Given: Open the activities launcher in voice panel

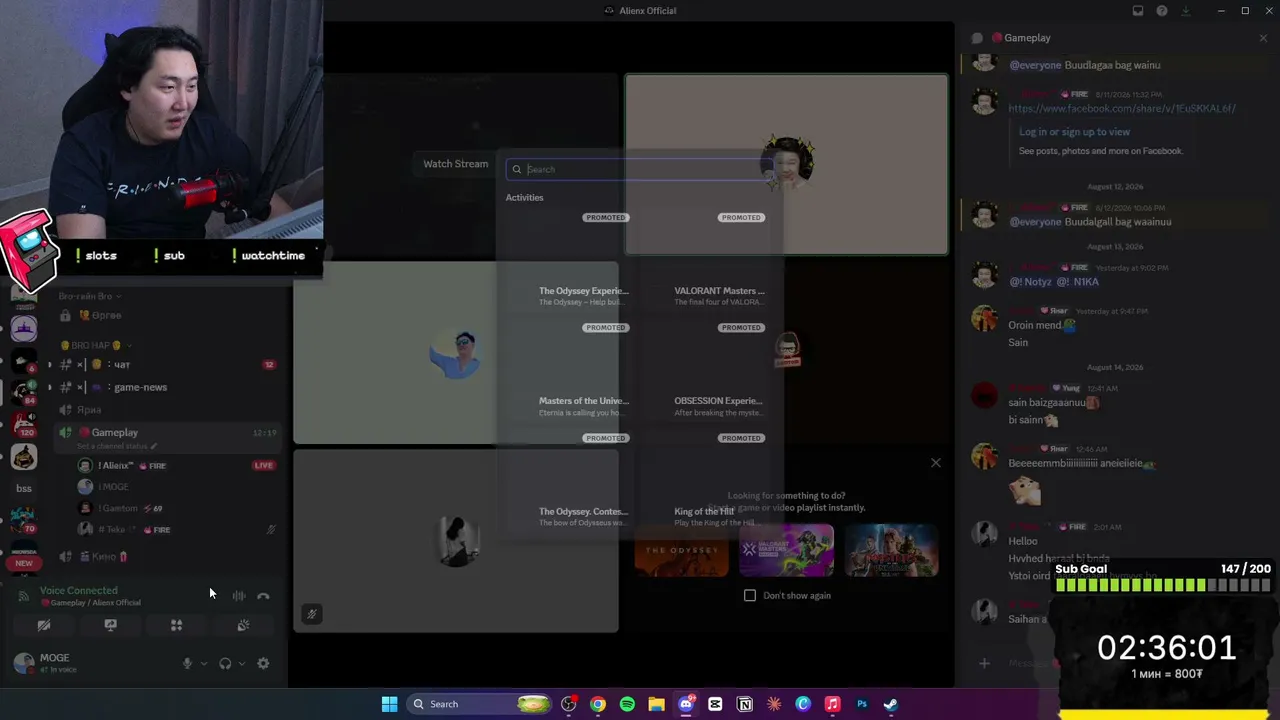Looking at the screenshot, I should pyautogui.click(x=176, y=625).
